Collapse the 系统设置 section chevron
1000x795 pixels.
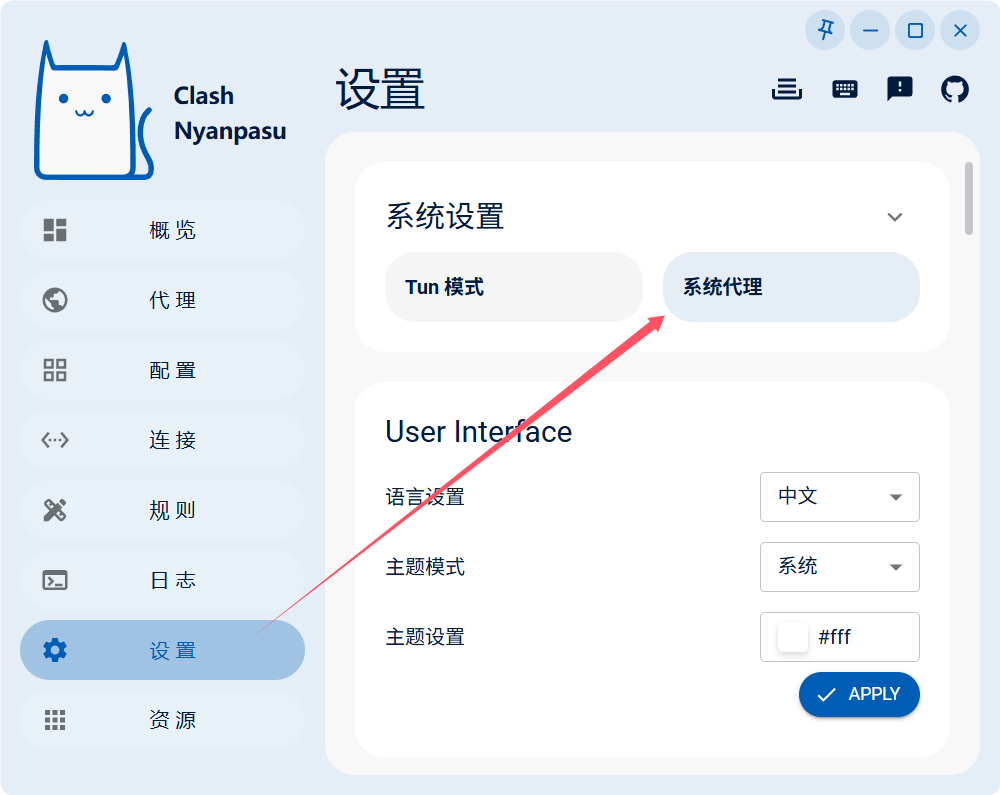pyautogui.click(x=895, y=217)
